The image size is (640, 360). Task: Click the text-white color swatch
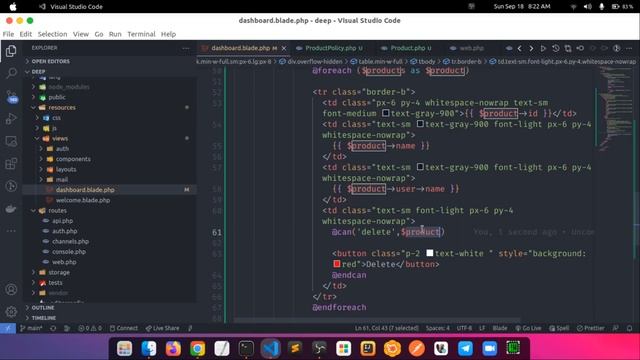coord(430,253)
